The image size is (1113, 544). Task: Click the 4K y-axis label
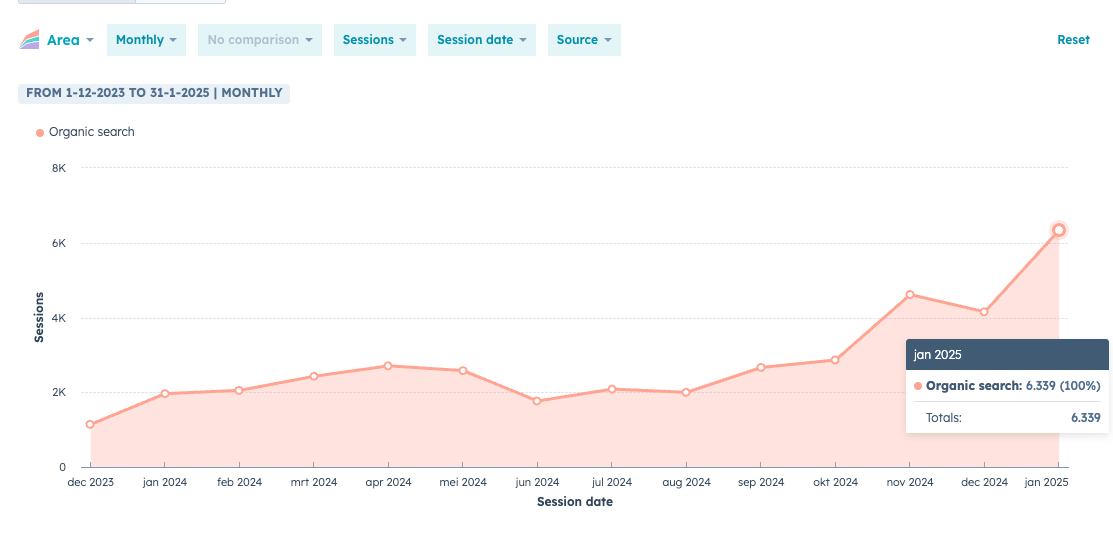(x=59, y=318)
